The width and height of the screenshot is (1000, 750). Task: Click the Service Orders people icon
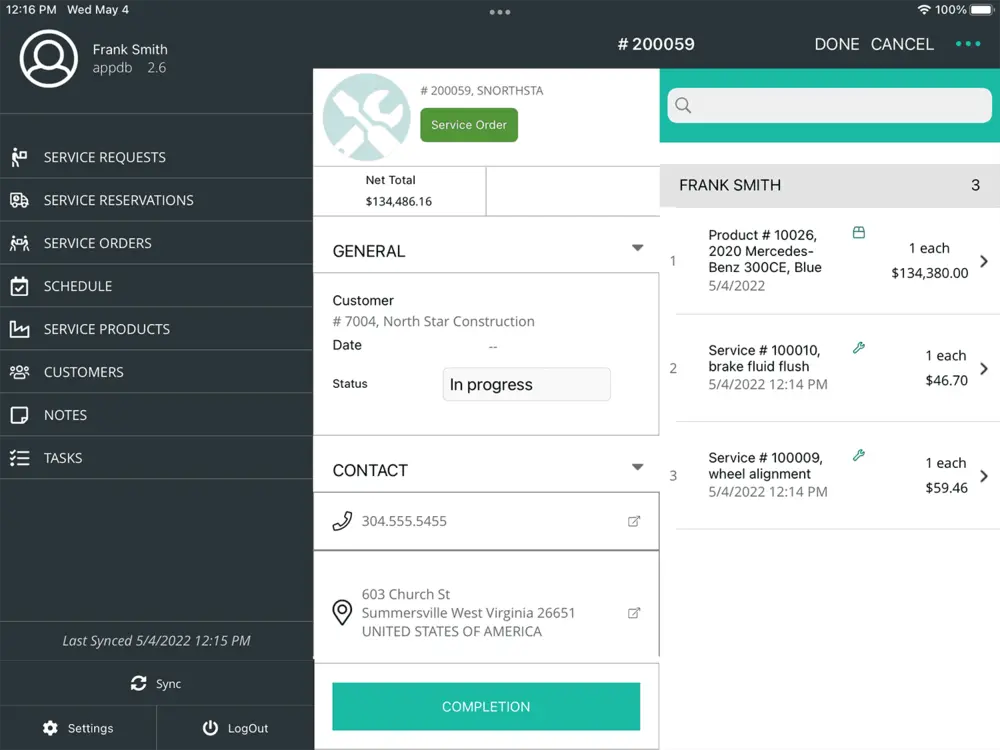tap(19, 243)
